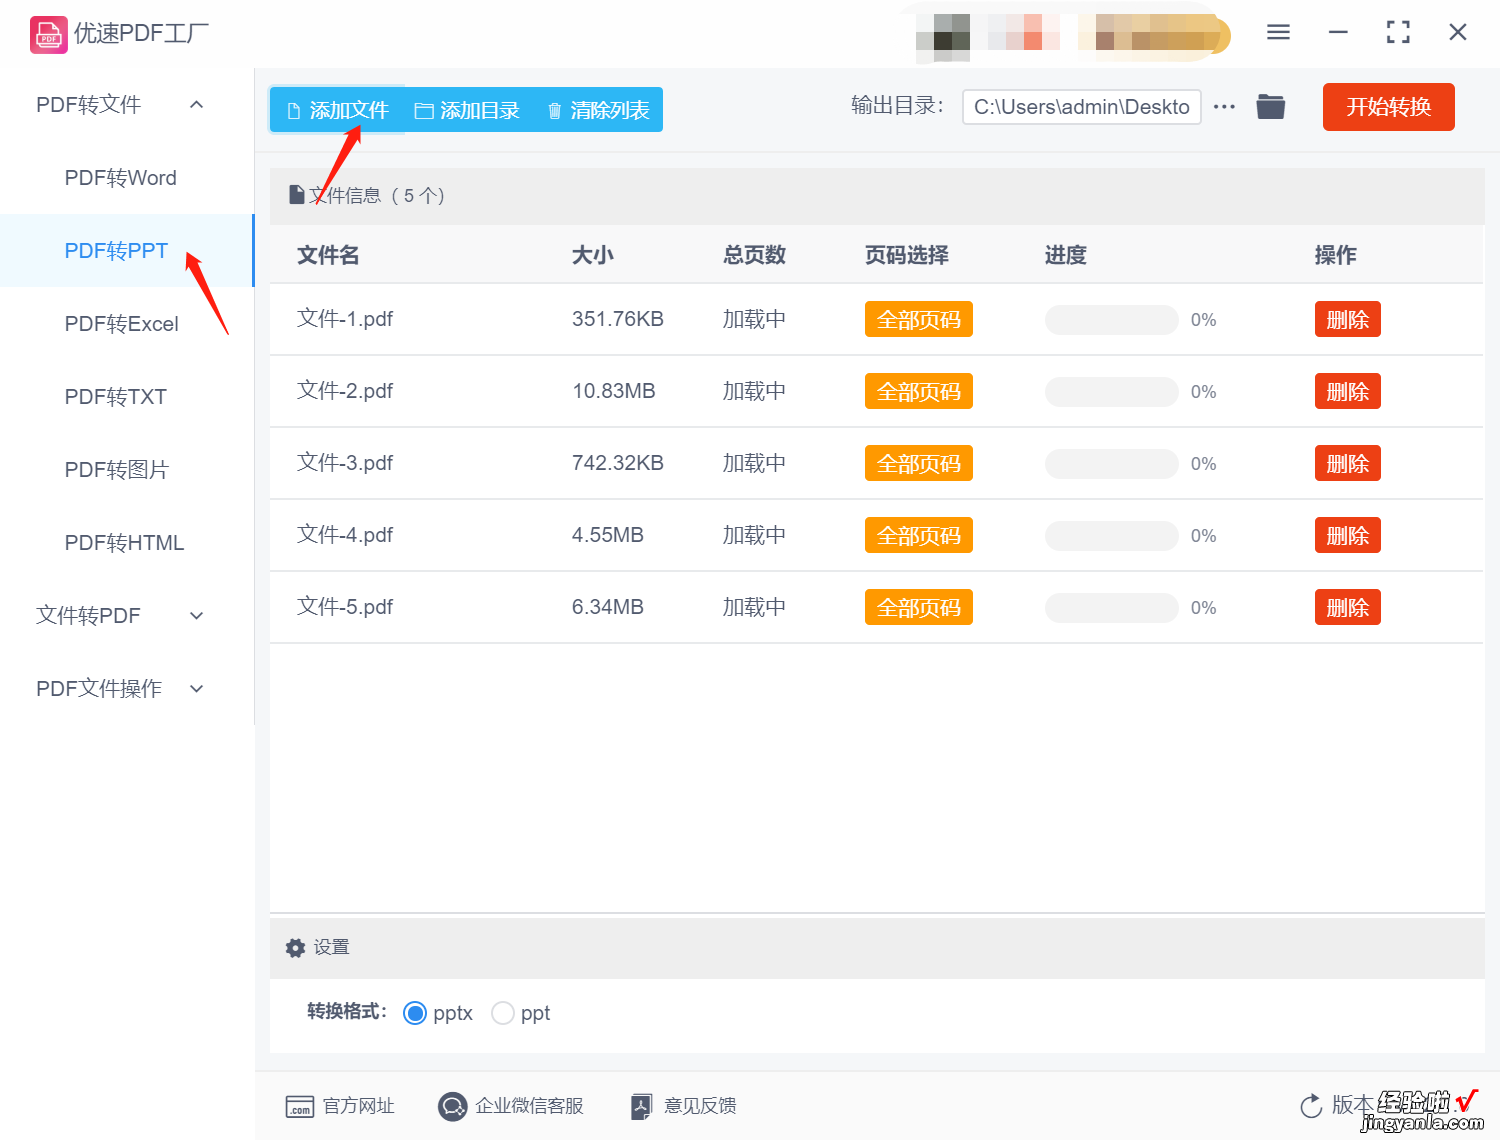The width and height of the screenshot is (1500, 1140).
Task: Click the 设置 gear icon
Action: (295, 948)
